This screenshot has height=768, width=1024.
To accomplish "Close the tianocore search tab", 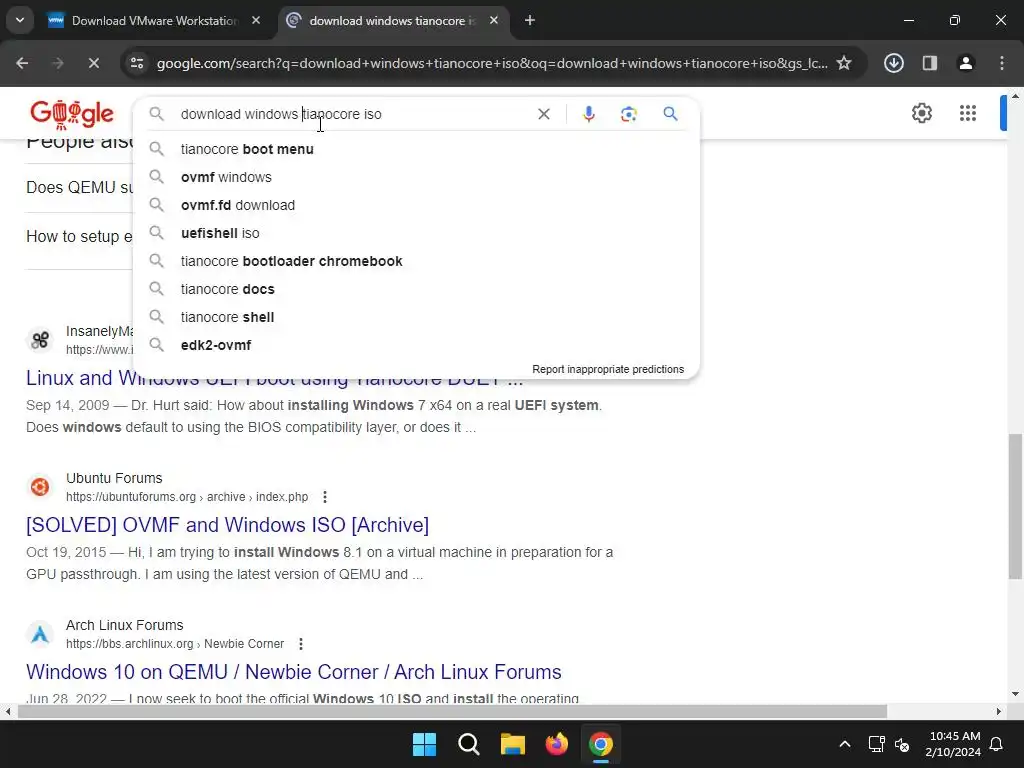I will tap(494, 20).
